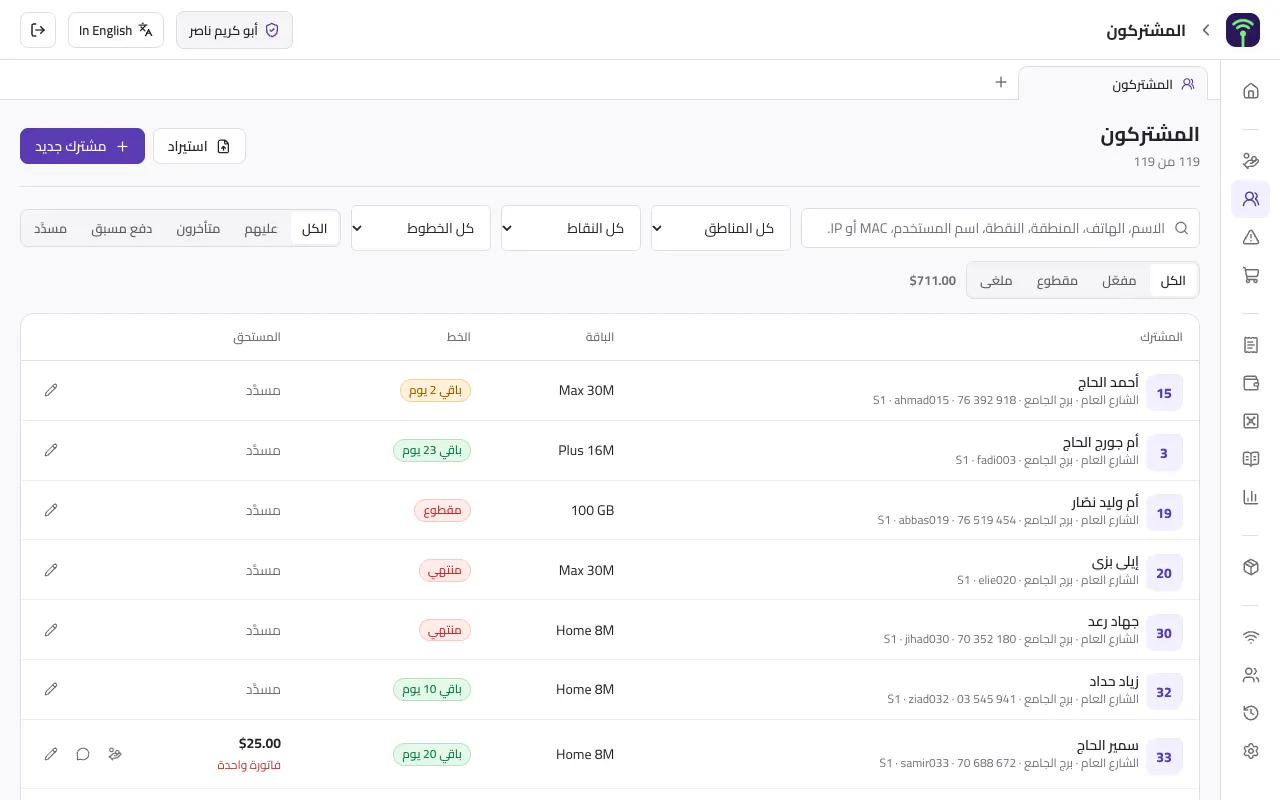The width and height of the screenshot is (1280, 800).
Task: Filter subscribers by ملغى status
Action: coord(996,281)
